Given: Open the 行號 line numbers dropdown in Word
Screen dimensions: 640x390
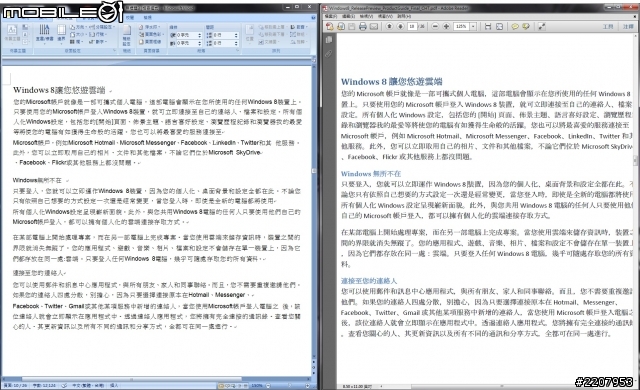Looking at the screenshot, I should point(97,34).
